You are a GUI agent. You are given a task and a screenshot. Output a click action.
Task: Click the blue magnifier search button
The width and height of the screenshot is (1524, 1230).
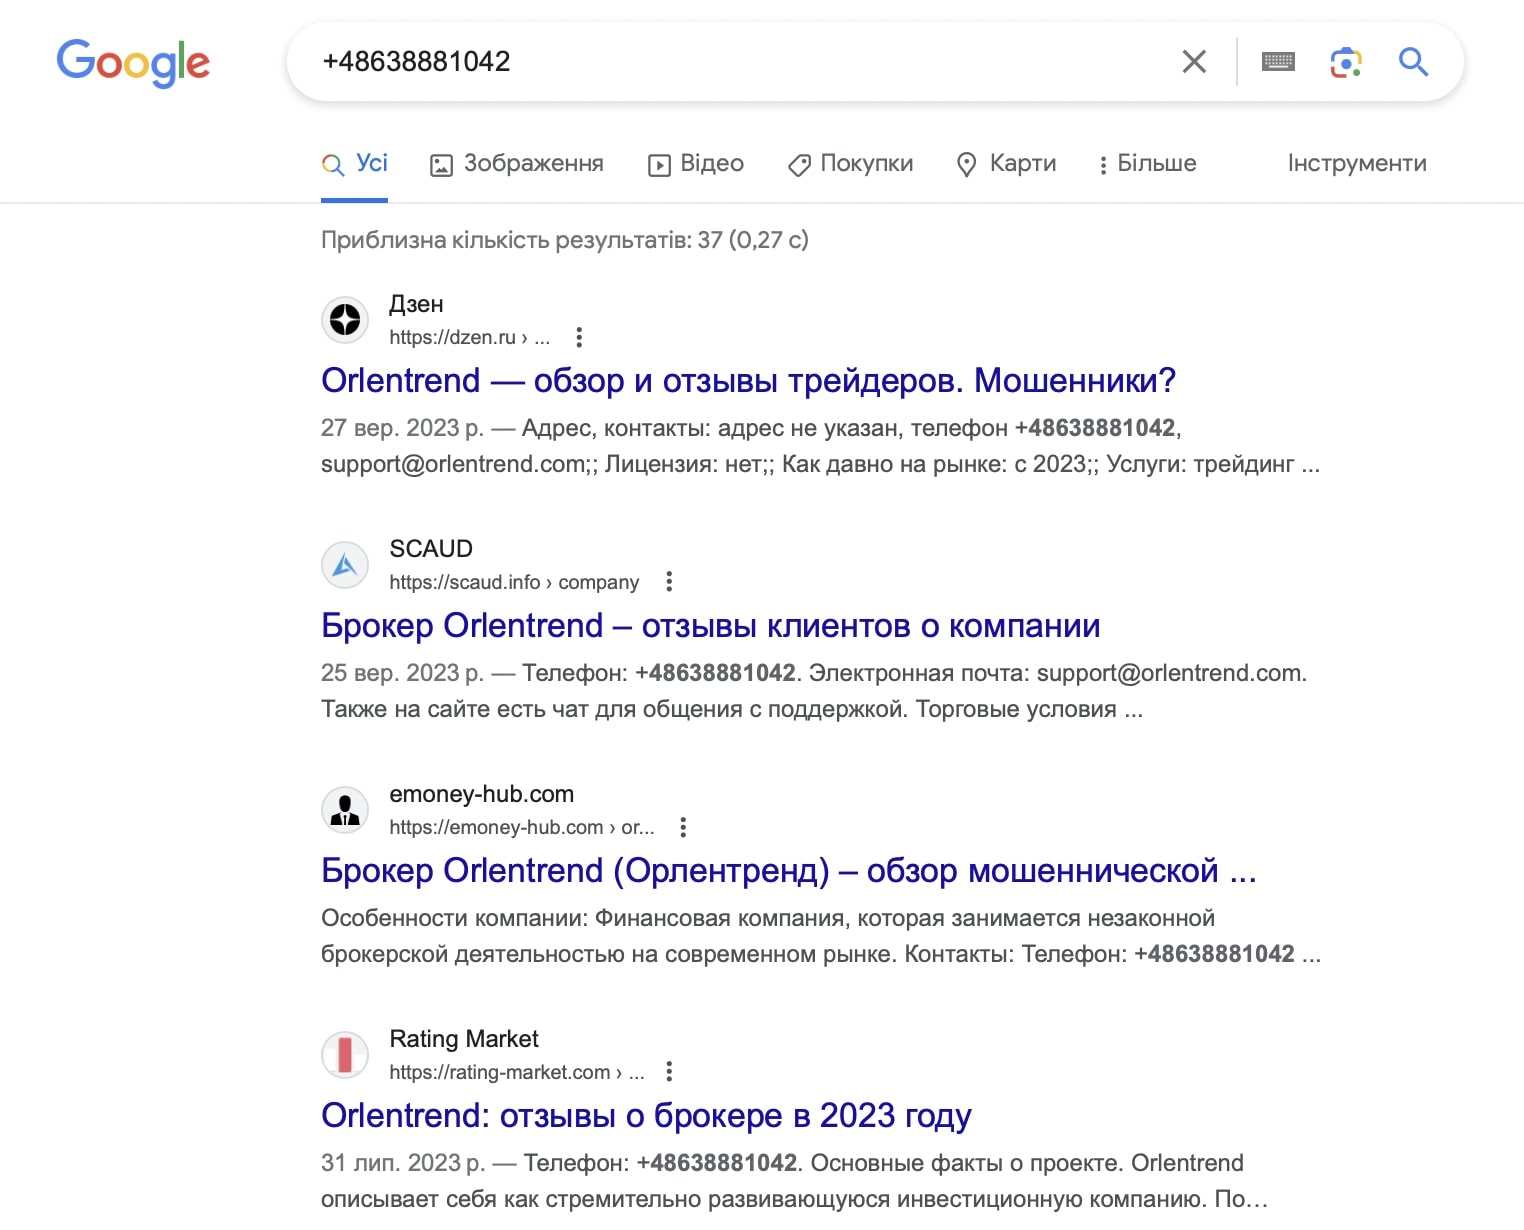point(1413,62)
